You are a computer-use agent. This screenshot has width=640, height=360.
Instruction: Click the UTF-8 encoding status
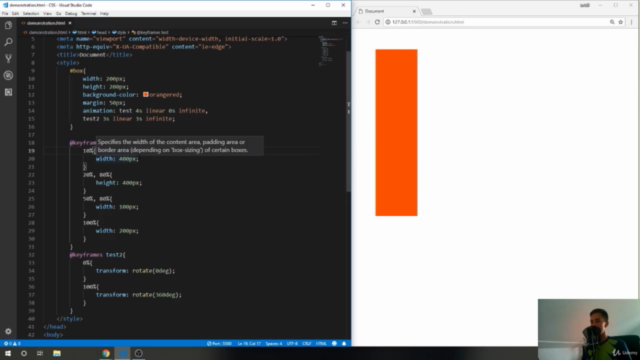point(292,344)
